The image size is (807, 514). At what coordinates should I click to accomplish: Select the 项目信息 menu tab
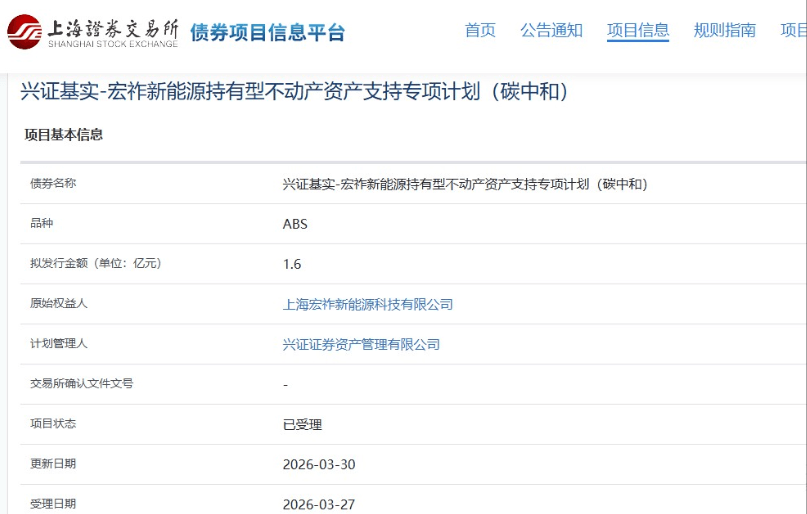(x=638, y=30)
